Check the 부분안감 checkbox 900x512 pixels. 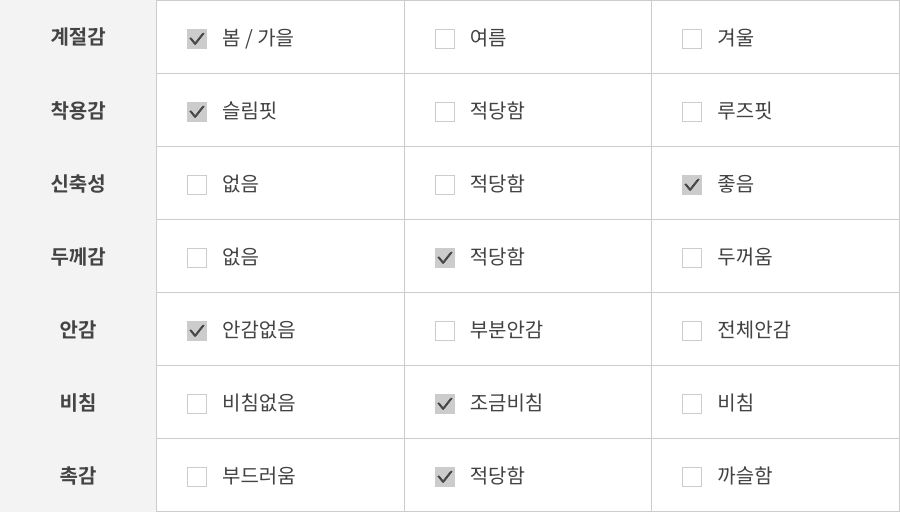tap(445, 331)
